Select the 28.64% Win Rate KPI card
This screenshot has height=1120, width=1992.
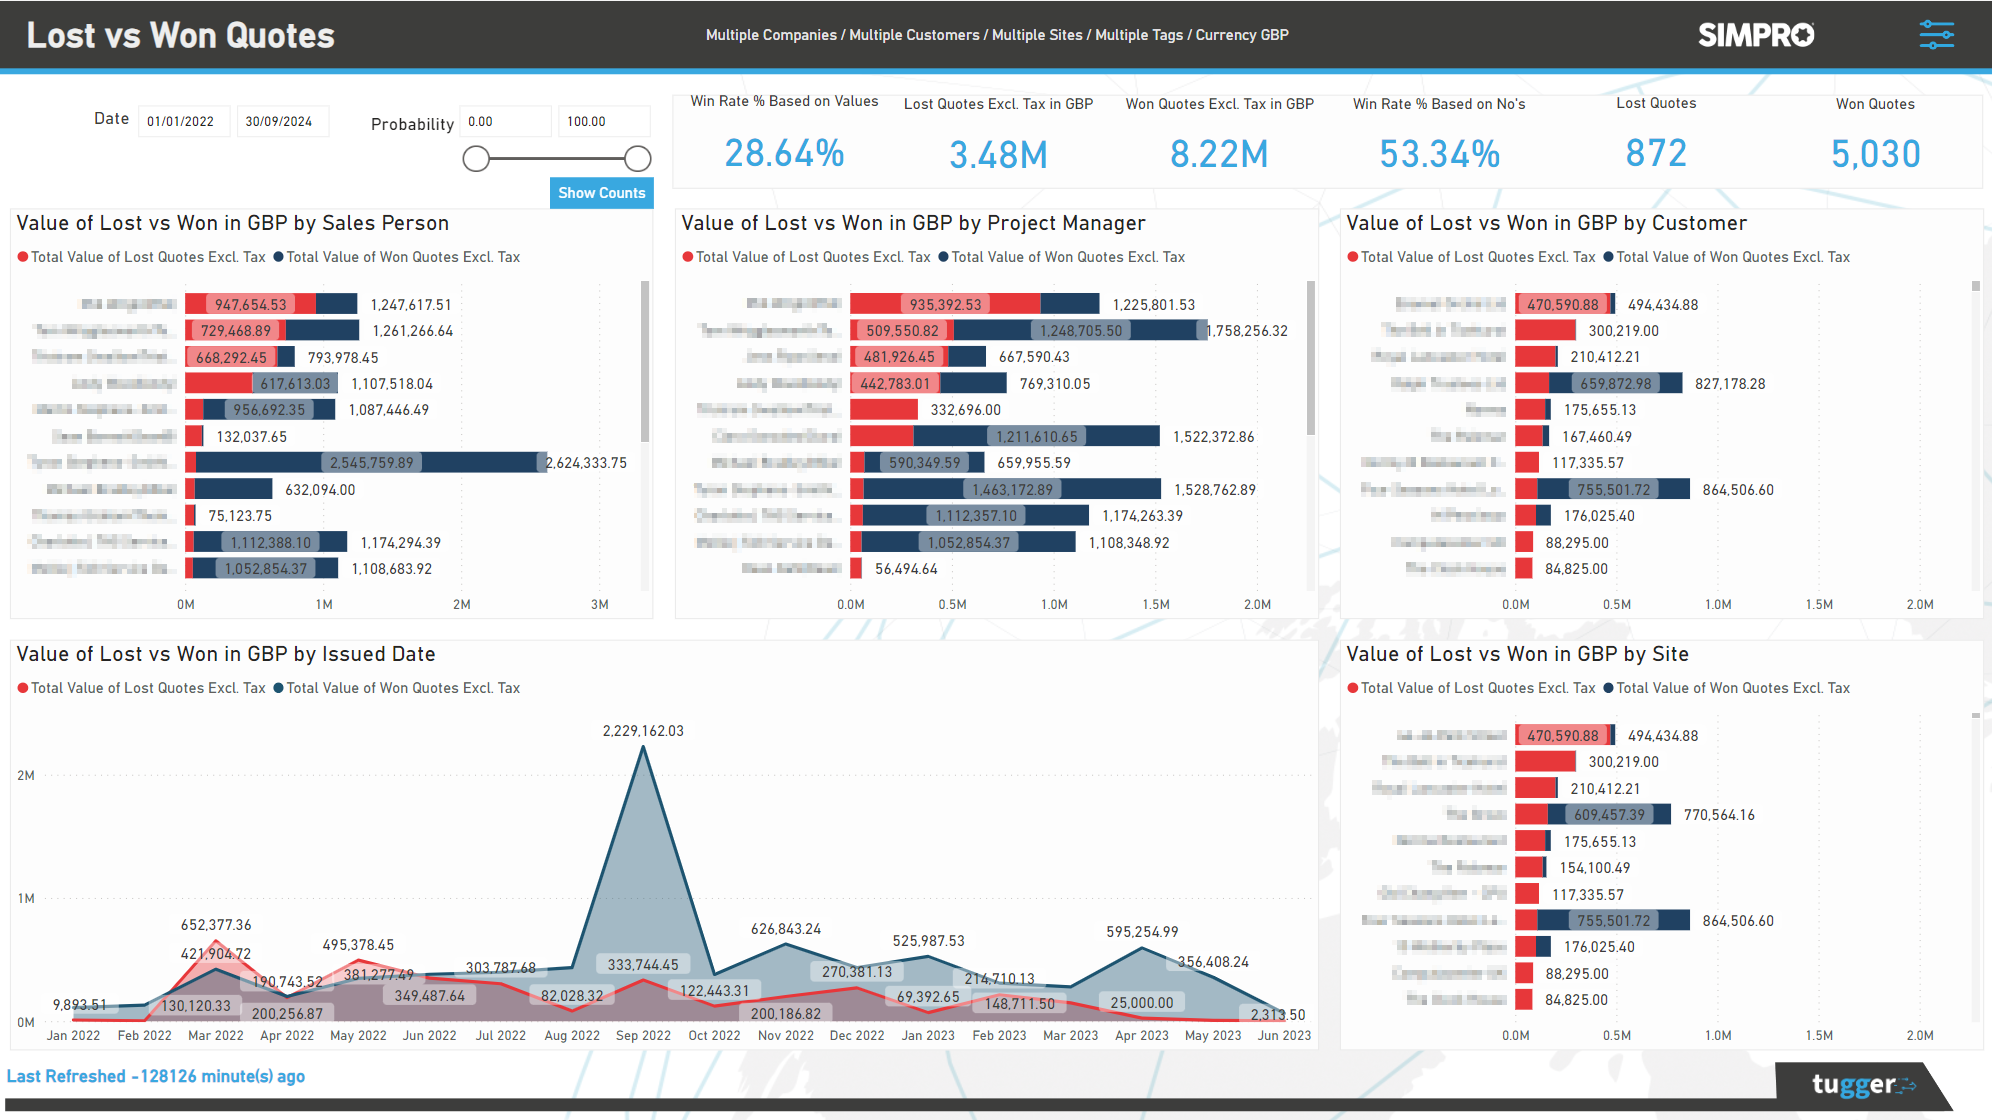click(784, 153)
